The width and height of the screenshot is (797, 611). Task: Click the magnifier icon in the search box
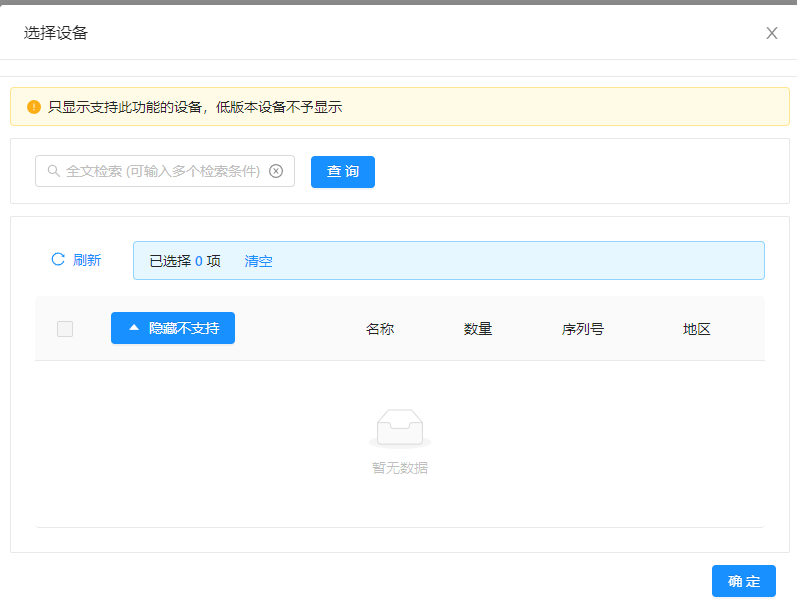click(53, 171)
